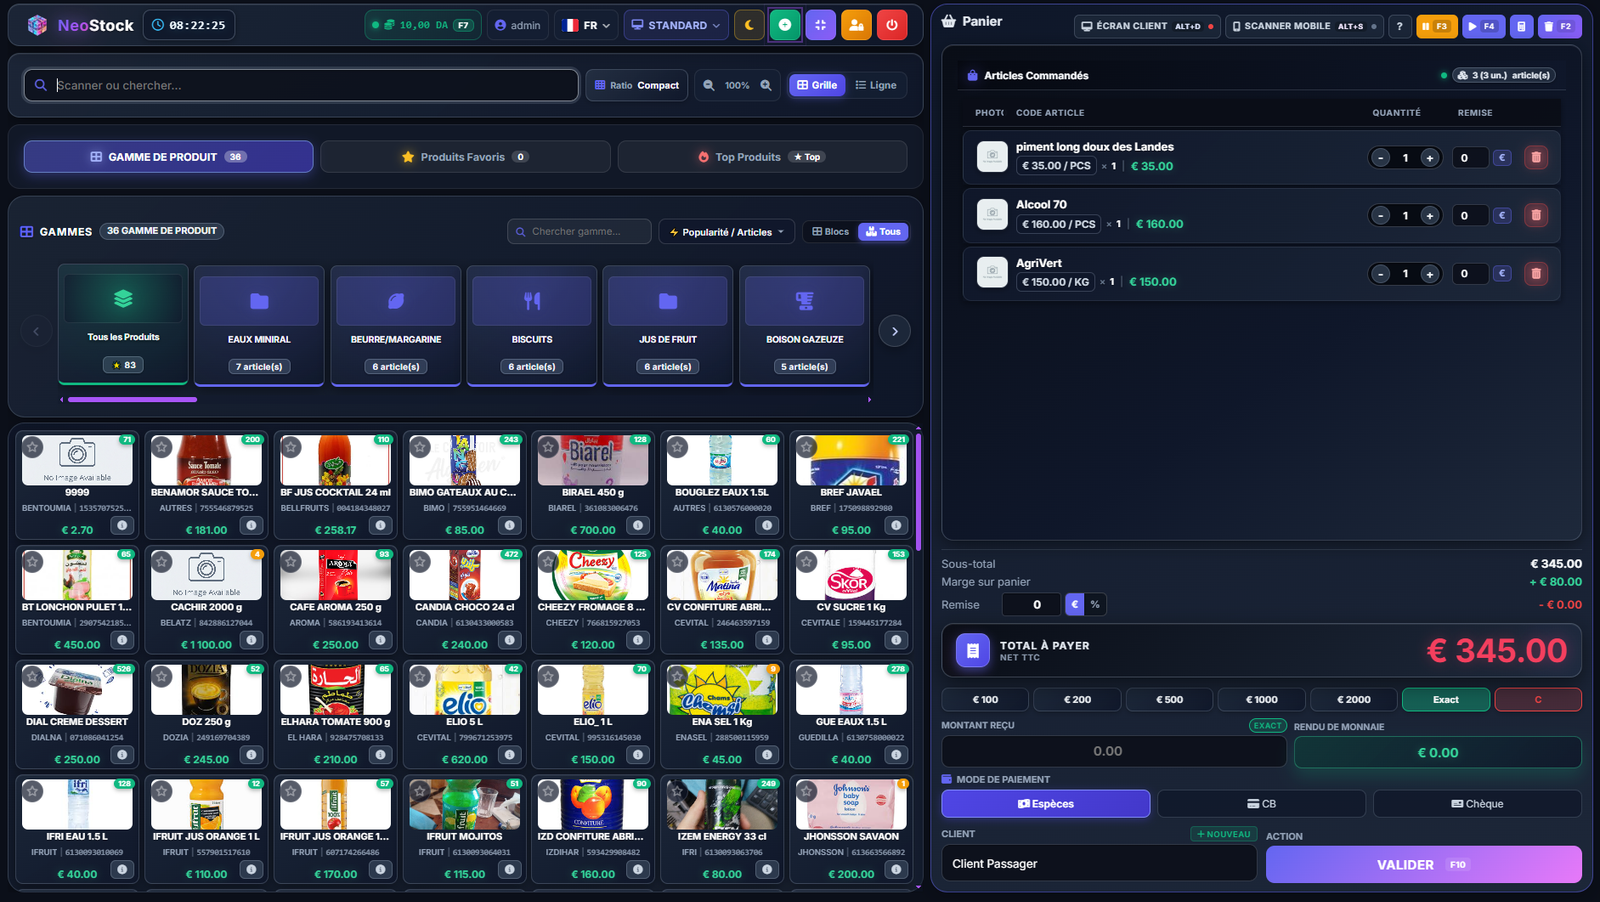Add new client with NOUVEAU button
1600x902 pixels.
click(1223, 834)
